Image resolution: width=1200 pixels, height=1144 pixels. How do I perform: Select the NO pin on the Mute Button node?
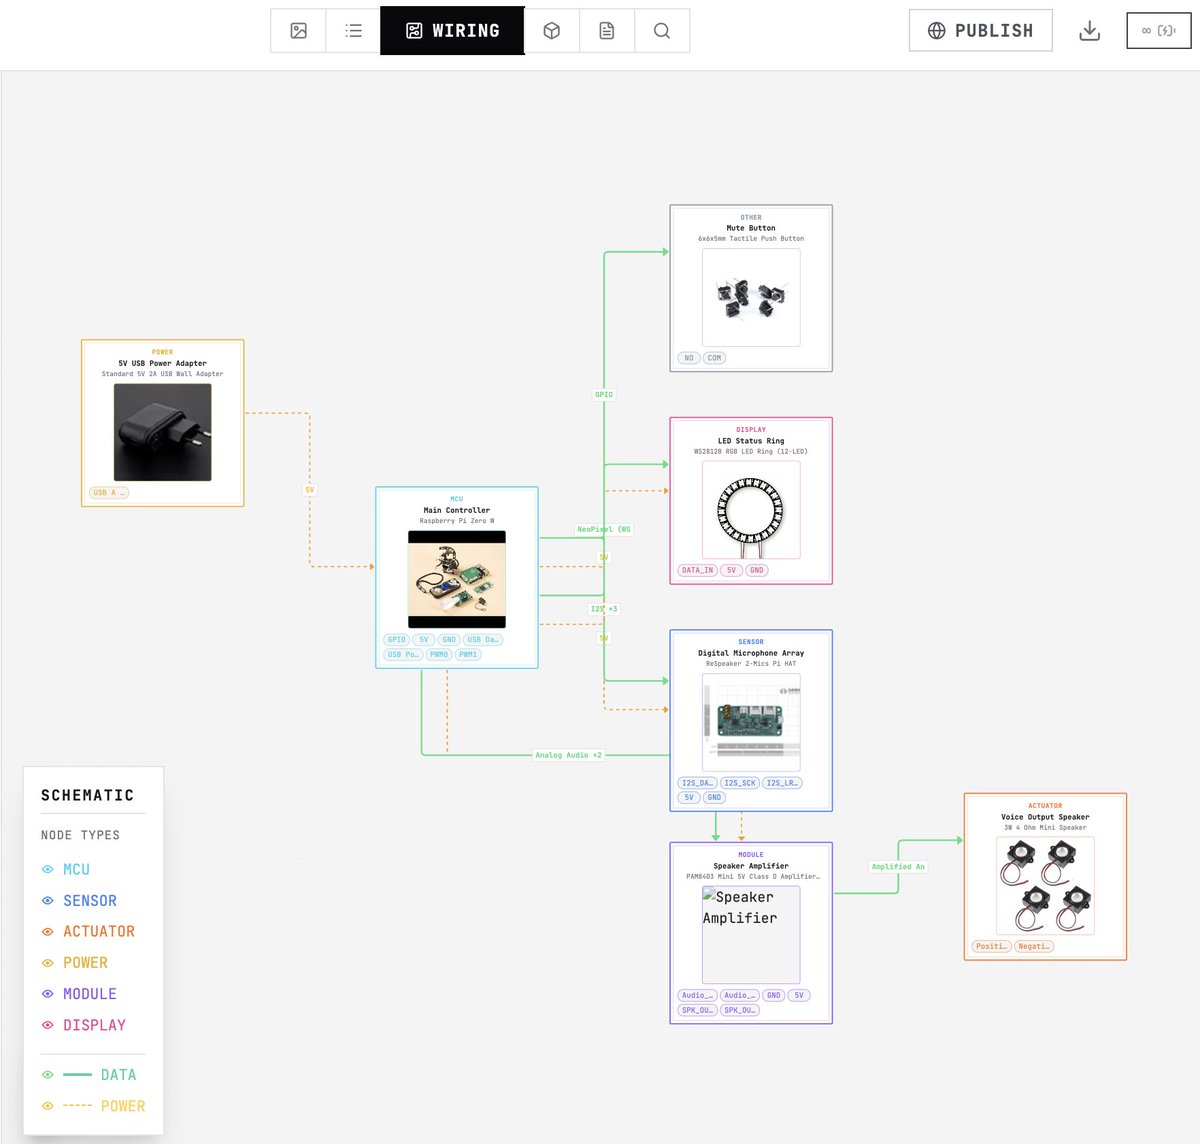click(x=688, y=357)
